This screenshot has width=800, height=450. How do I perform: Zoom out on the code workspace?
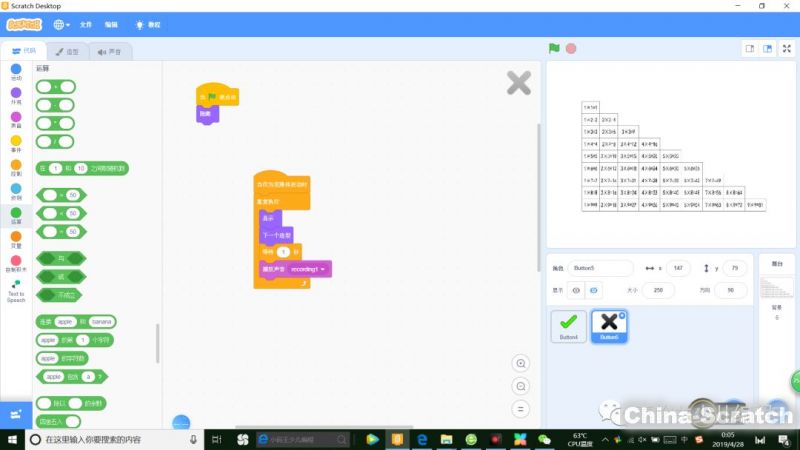click(520, 386)
